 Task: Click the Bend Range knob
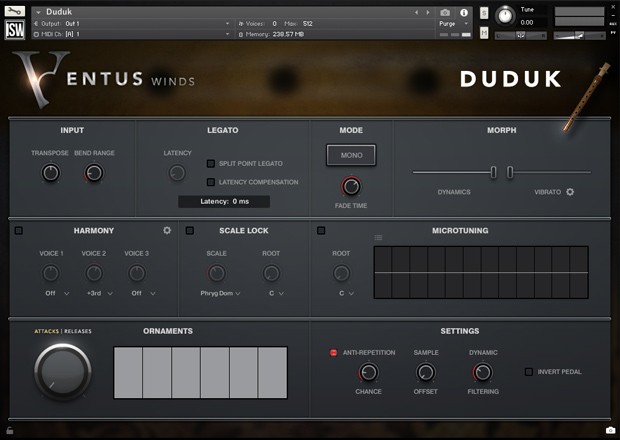(x=94, y=173)
